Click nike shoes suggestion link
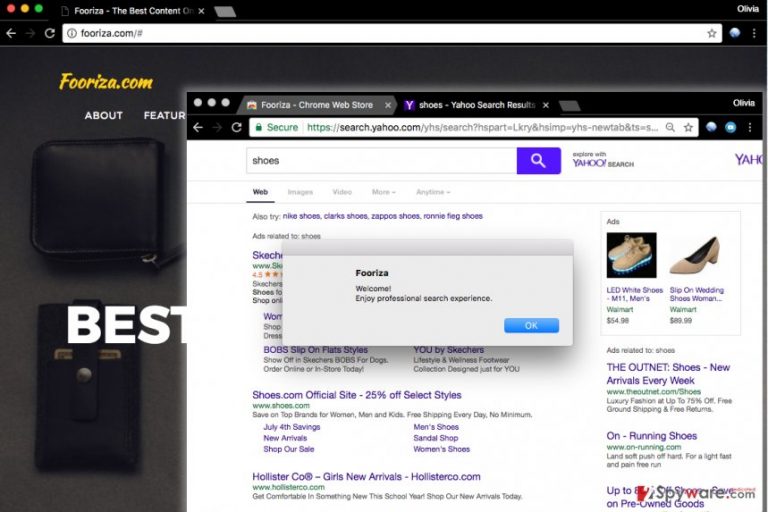 [x=301, y=216]
